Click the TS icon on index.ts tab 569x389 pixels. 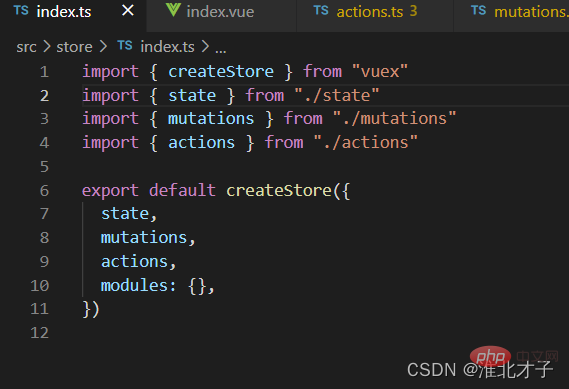[x=21, y=11]
